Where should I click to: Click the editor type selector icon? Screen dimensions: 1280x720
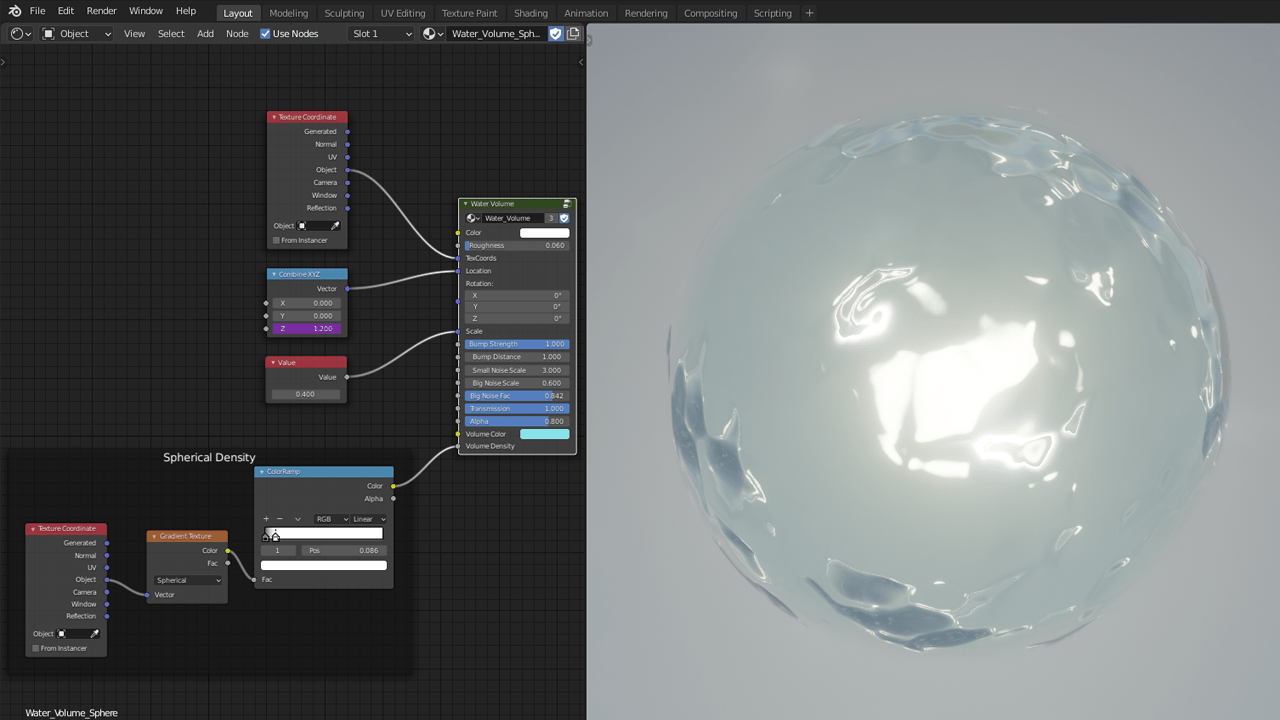click(18, 33)
